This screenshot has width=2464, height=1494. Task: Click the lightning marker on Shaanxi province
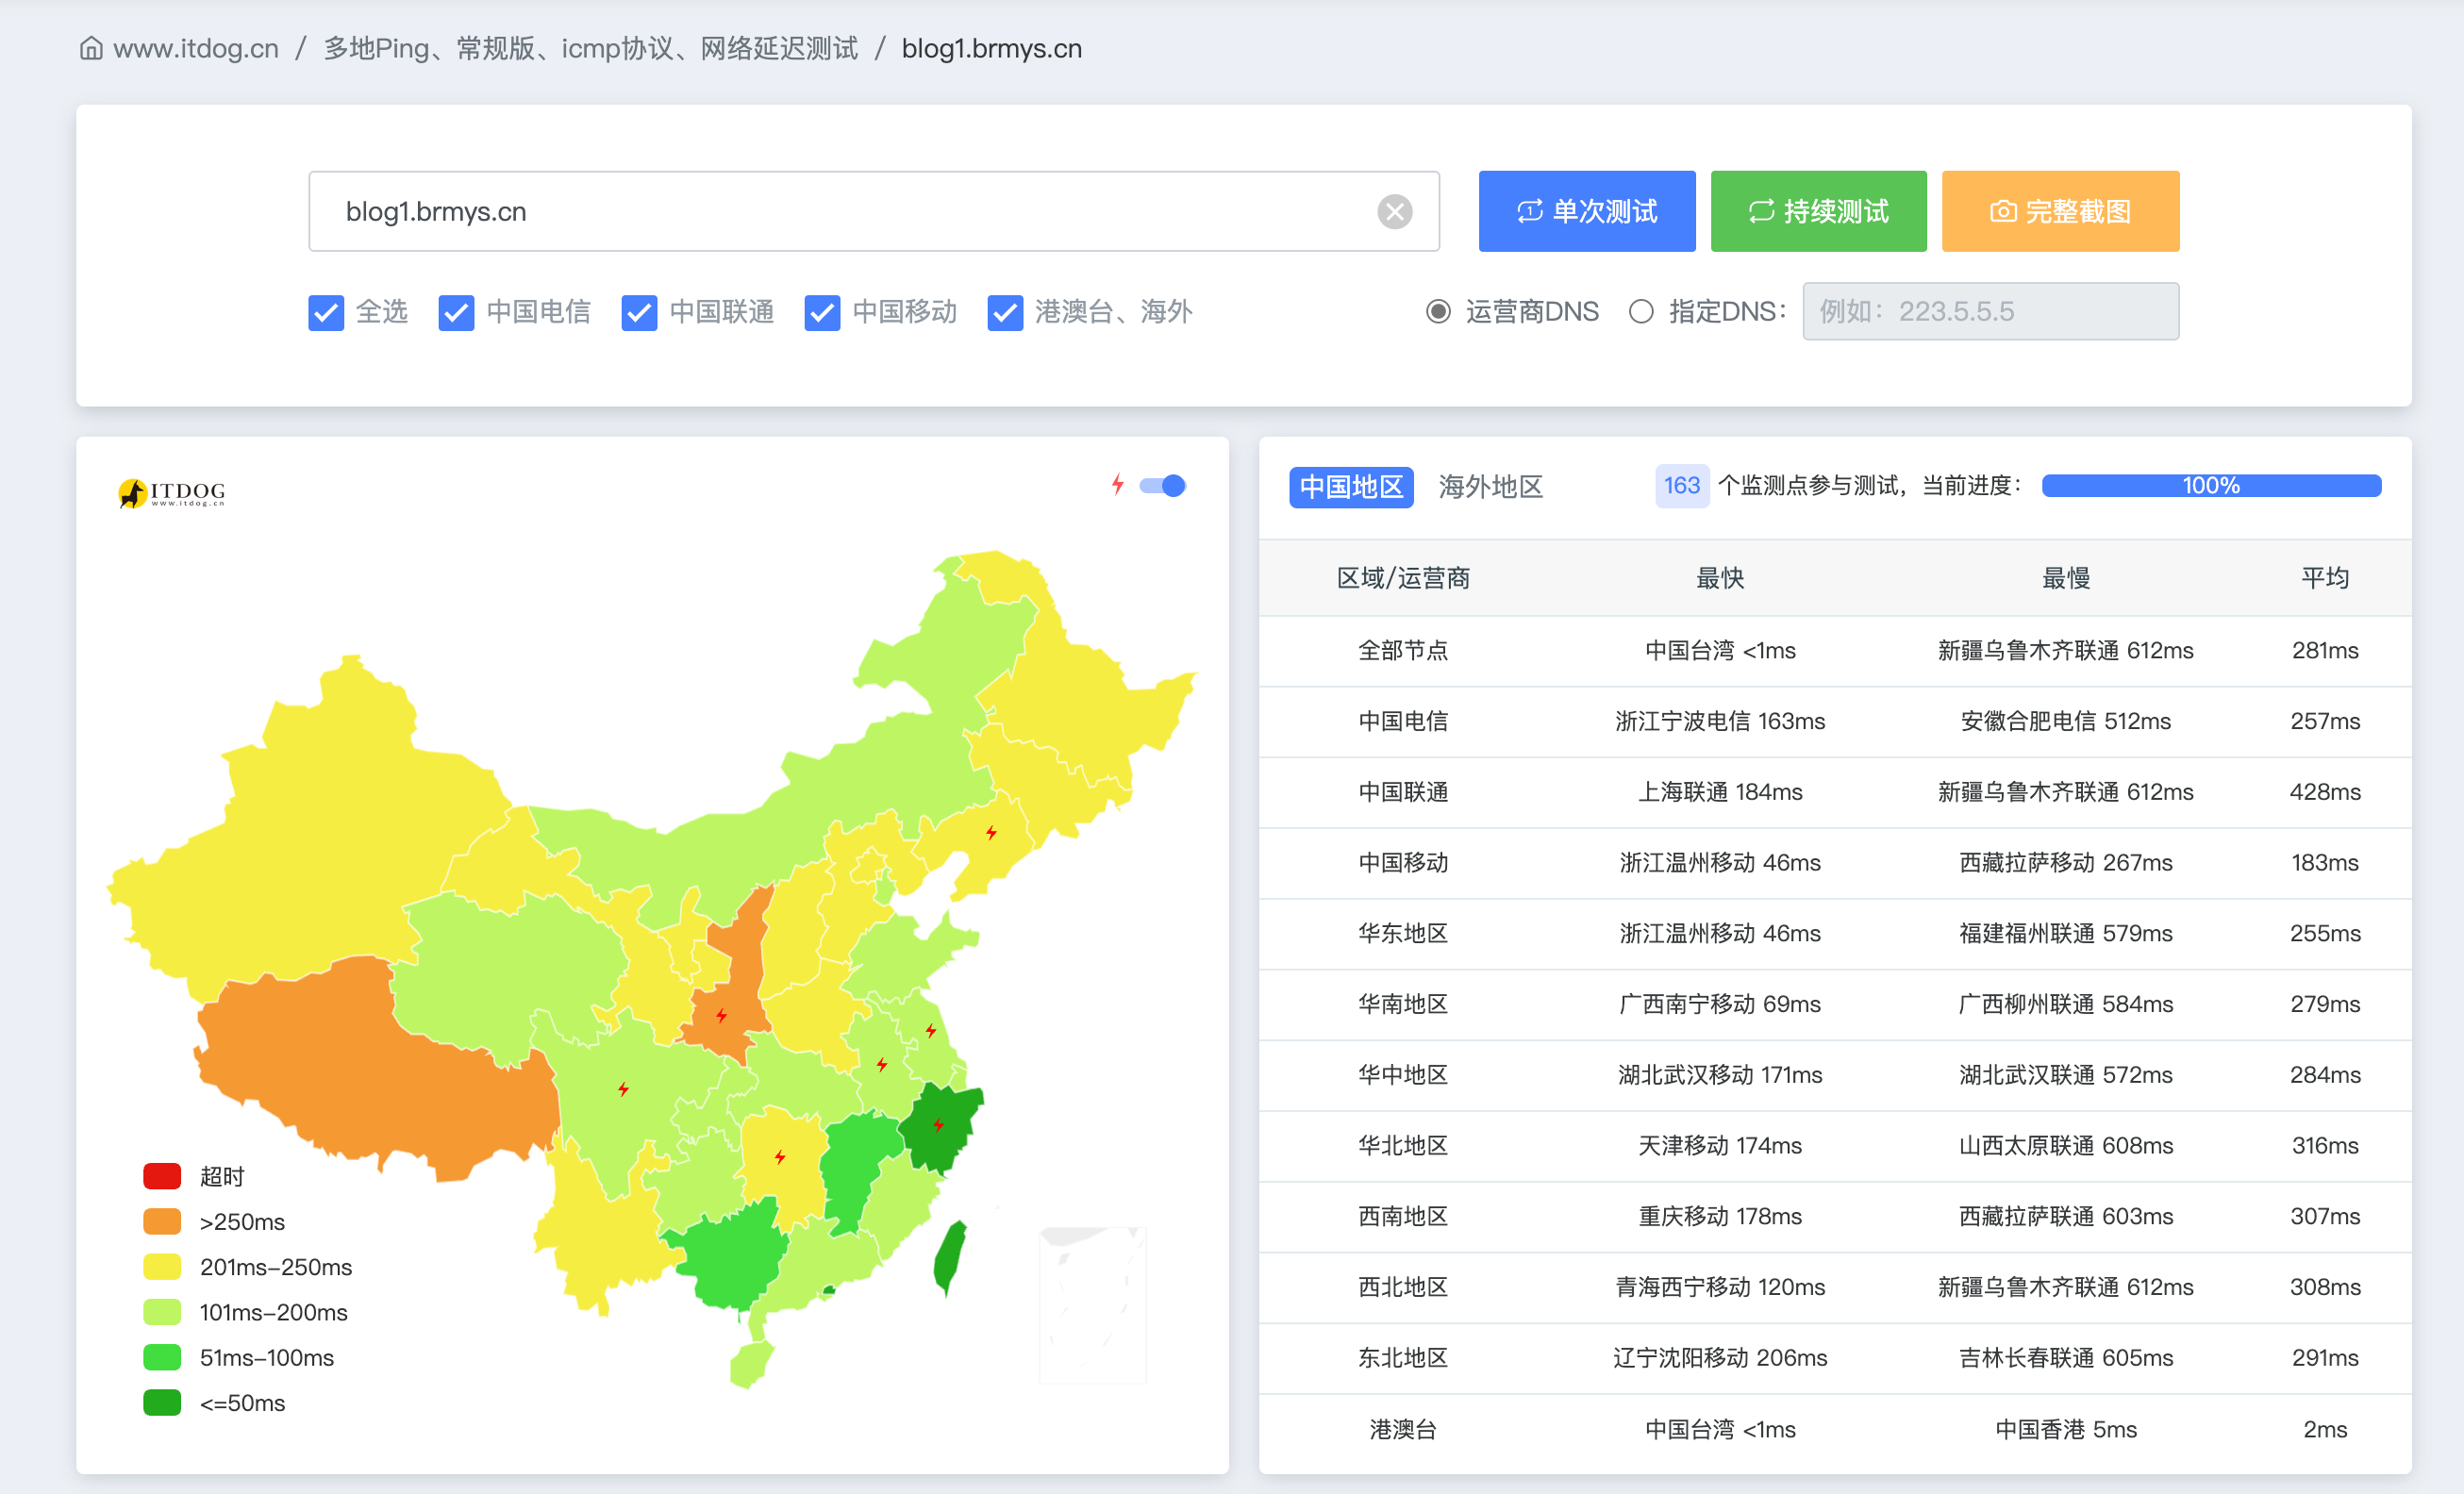coord(721,1016)
